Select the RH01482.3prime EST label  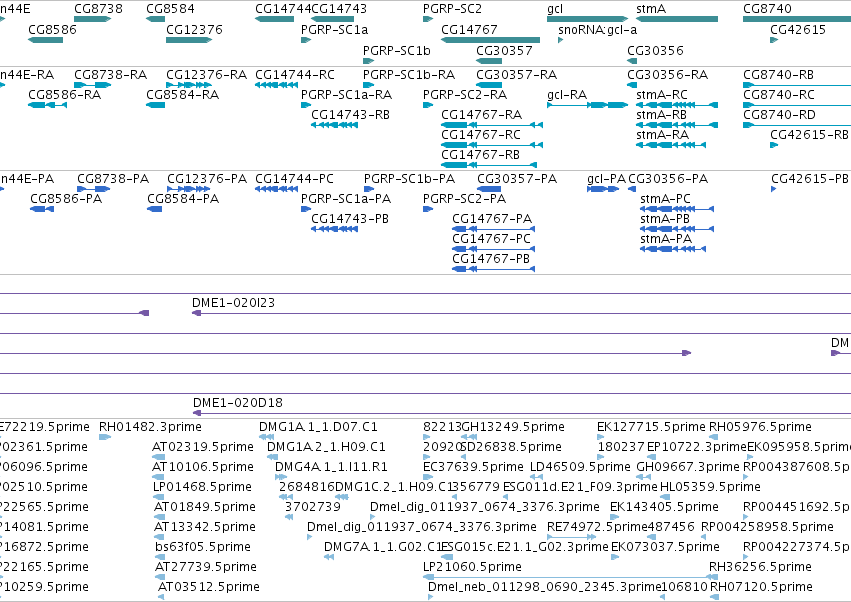click(x=150, y=427)
